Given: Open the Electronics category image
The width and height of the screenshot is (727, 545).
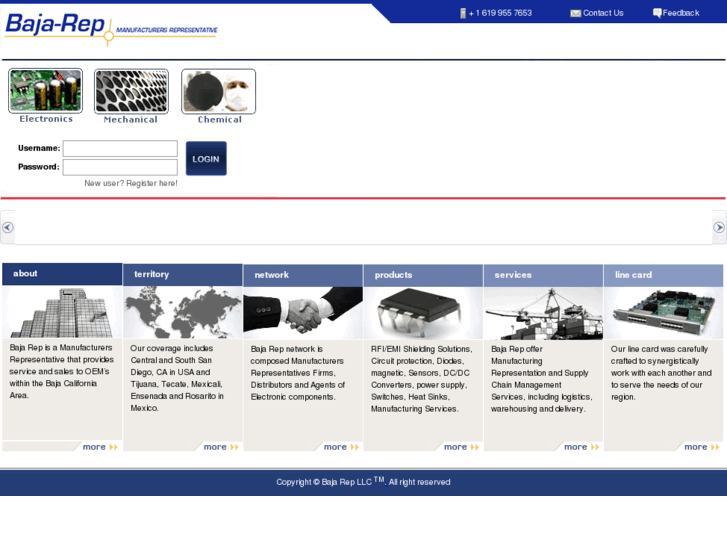Looking at the screenshot, I should (45, 91).
